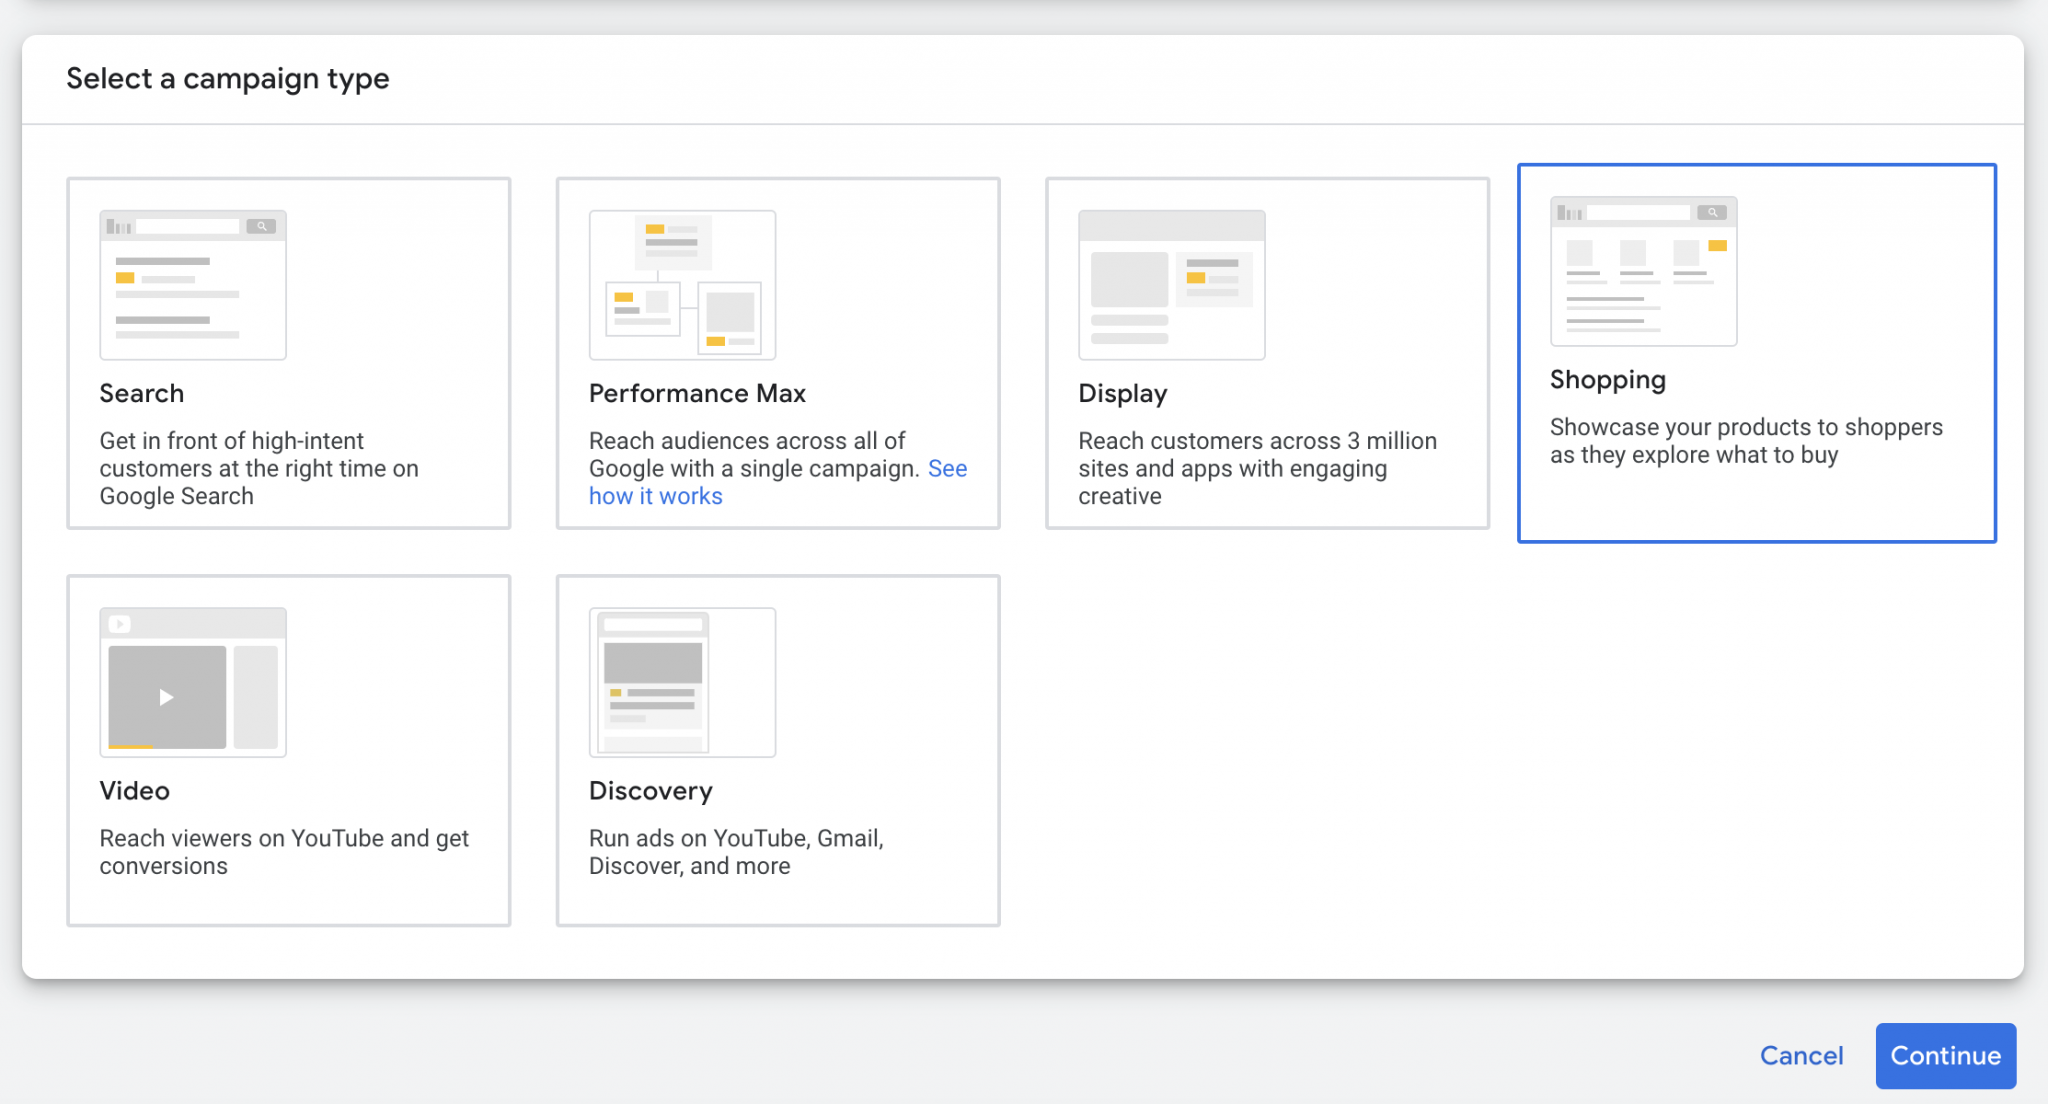Click the Search card description text
The height and width of the screenshot is (1104, 2048).
[258, 468]
